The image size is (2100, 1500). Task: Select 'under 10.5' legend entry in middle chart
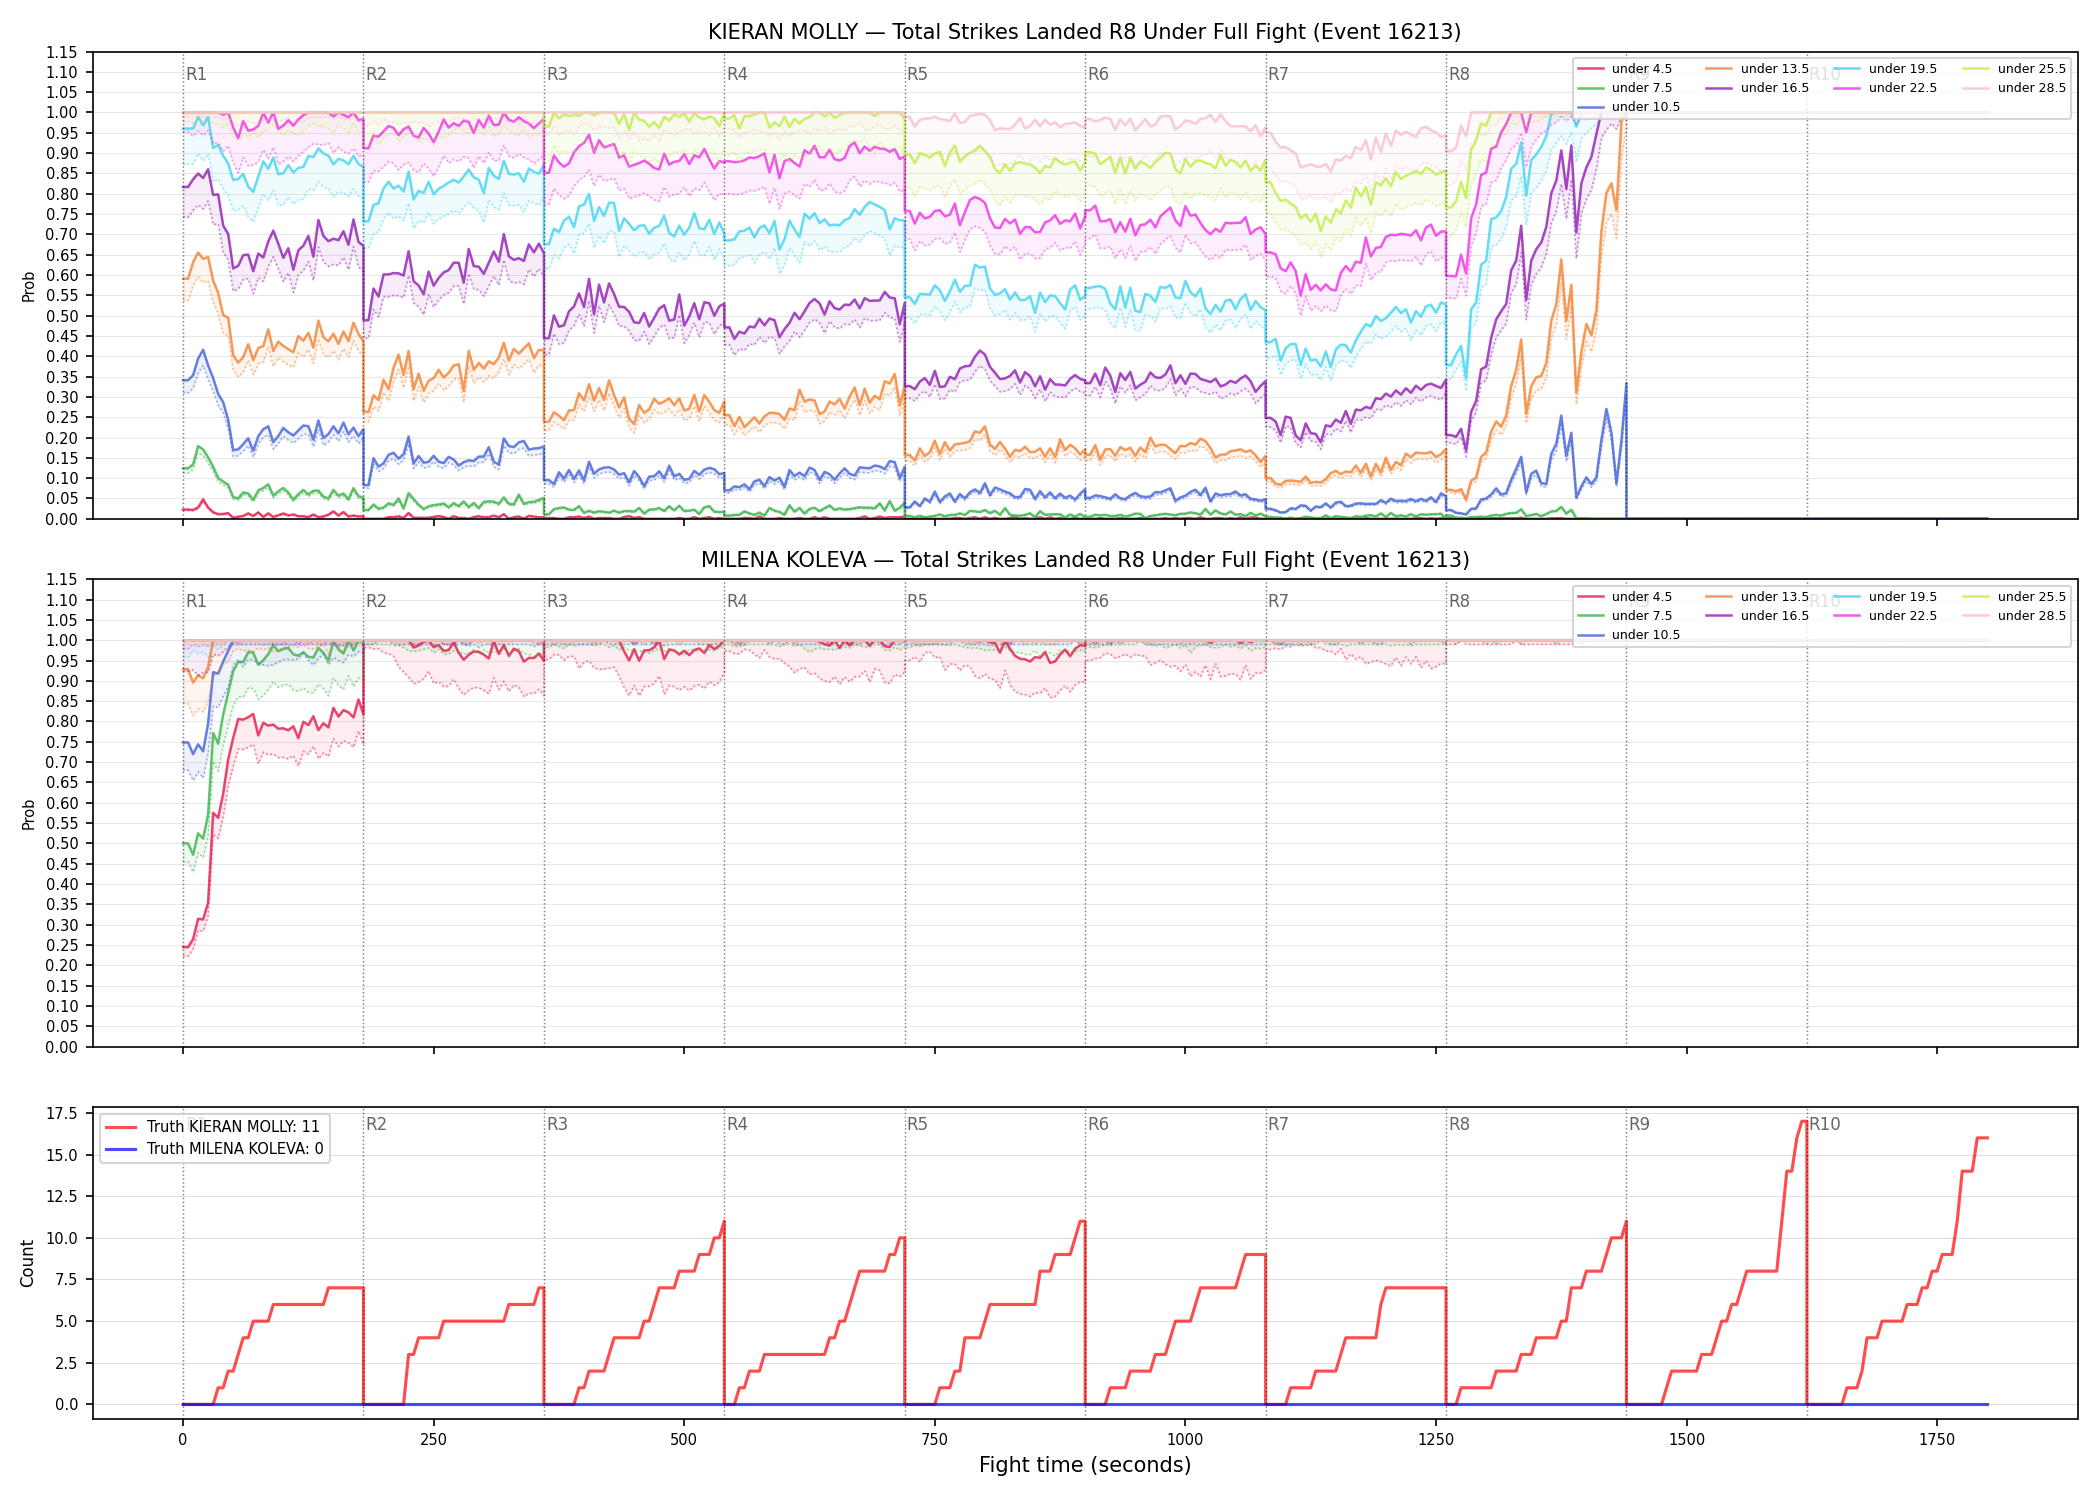1629,635
